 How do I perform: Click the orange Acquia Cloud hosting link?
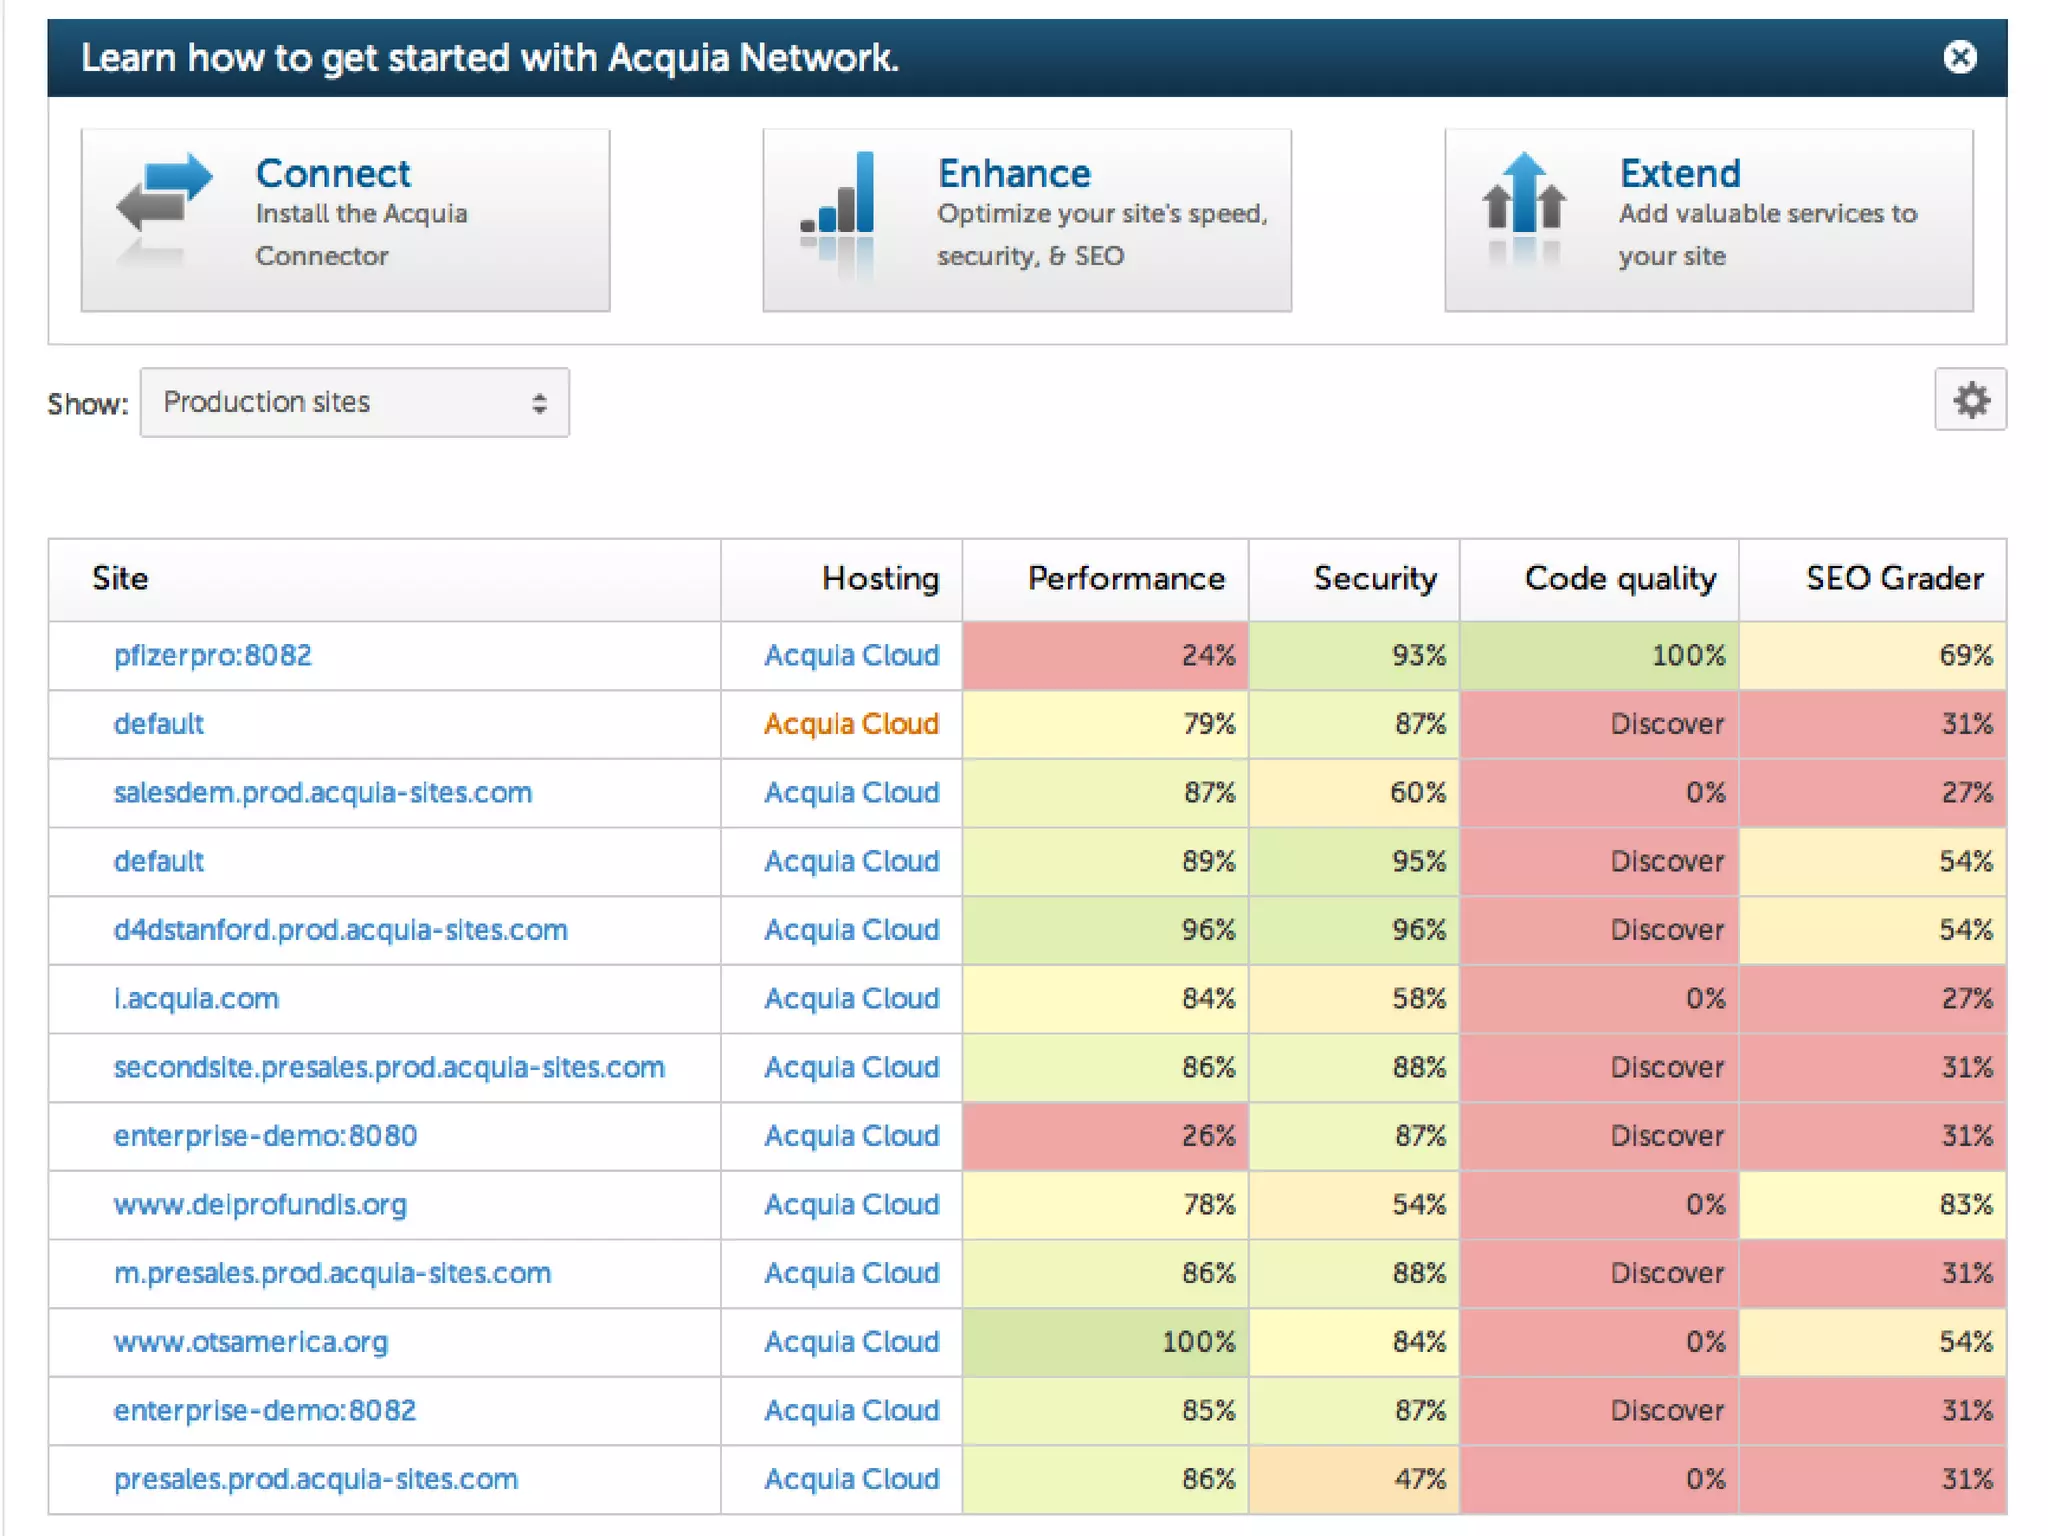coord(851,724)
